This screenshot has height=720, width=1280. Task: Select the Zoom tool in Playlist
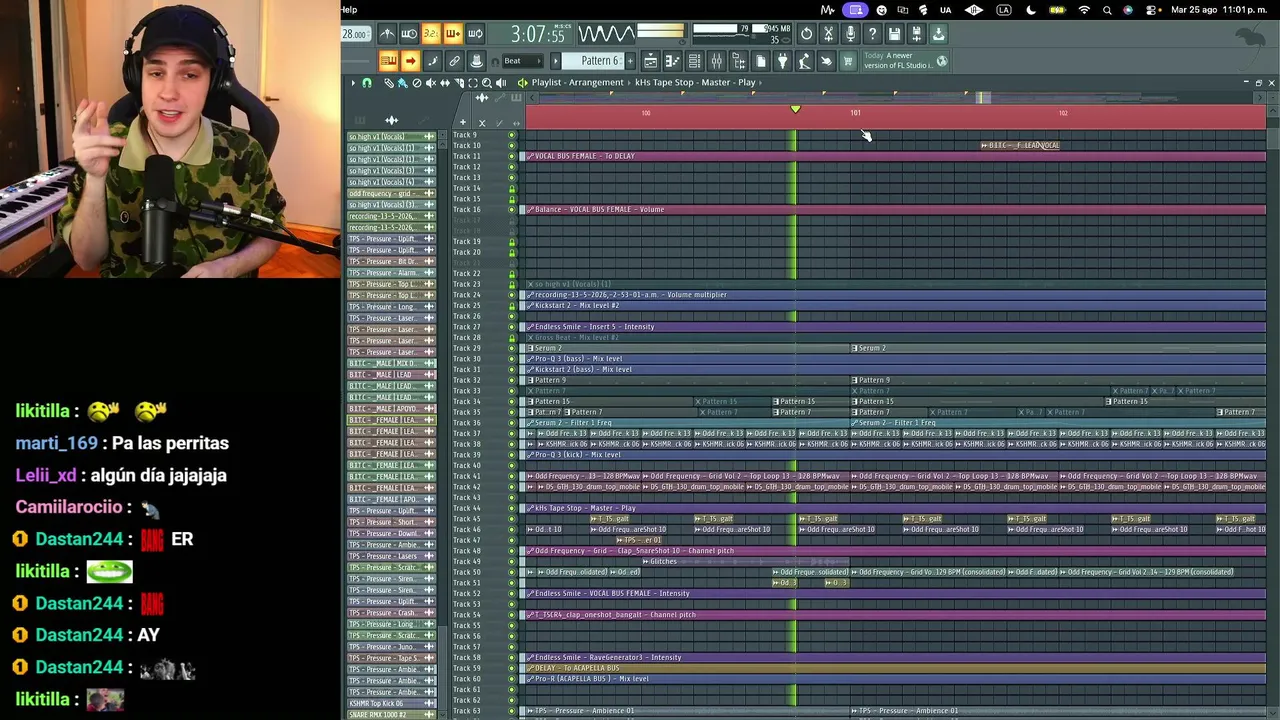486,83
